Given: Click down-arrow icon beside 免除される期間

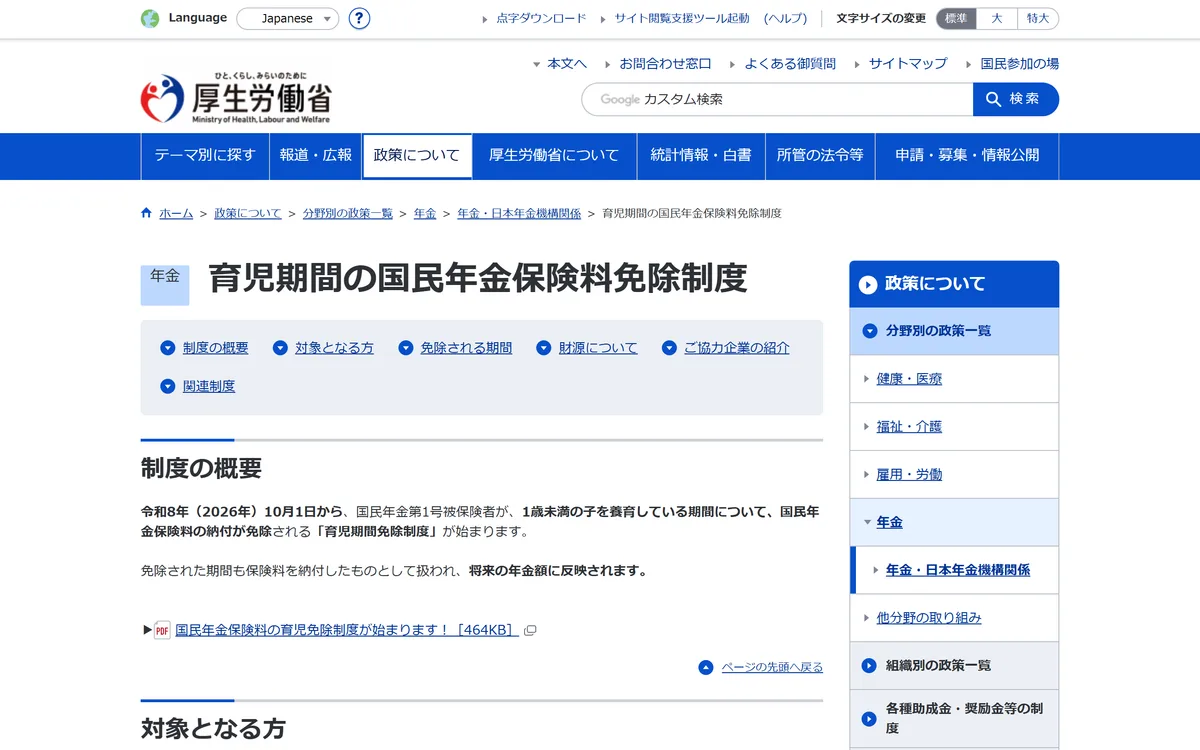Looking at the screenshot, I should tap(406, 348).
